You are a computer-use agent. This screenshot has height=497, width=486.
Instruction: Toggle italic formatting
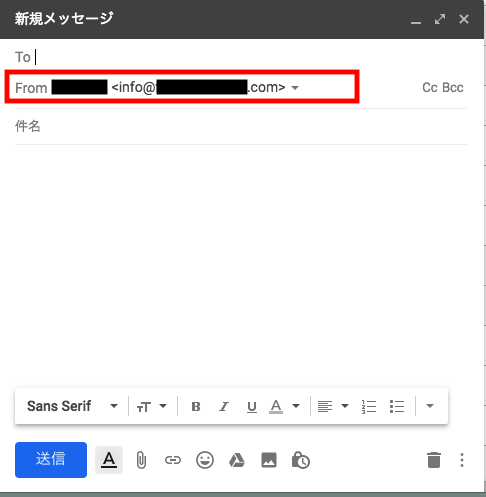[x=224, y=406]
